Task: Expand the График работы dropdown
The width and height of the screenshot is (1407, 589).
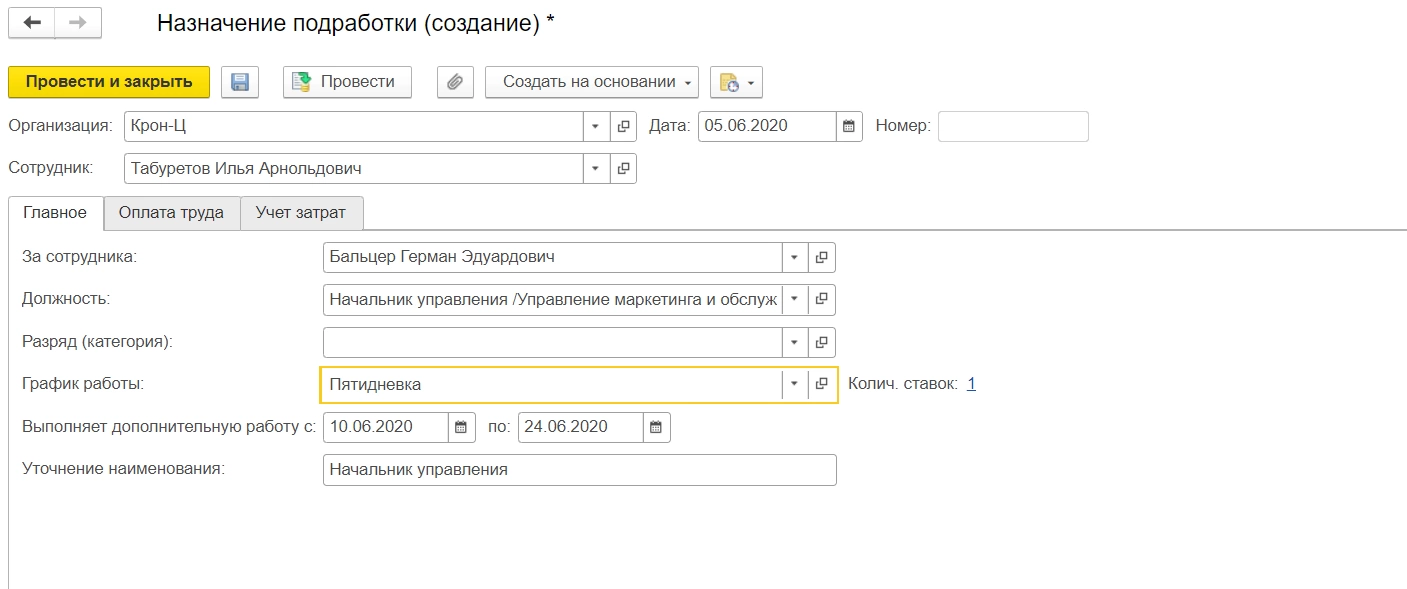Action: click(x=794, y=384)
